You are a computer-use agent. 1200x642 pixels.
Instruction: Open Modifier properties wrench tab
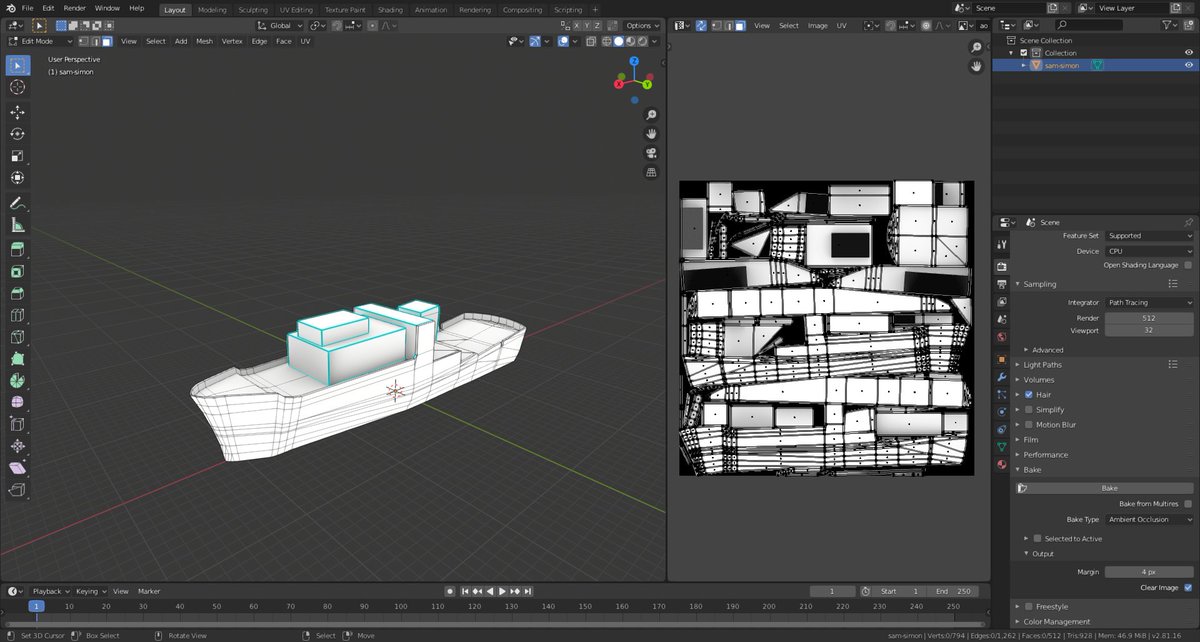1001,377
